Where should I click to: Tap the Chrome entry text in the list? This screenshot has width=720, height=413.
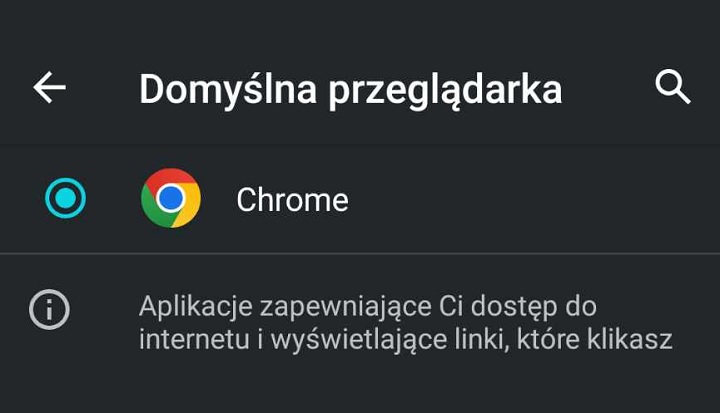pos(292,200)
